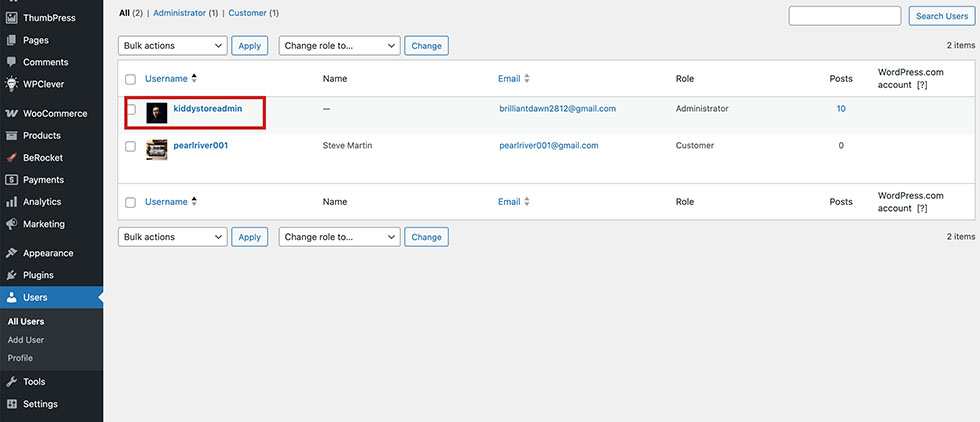Click the kiddystoreadmin avatar thumbnail

157,112
